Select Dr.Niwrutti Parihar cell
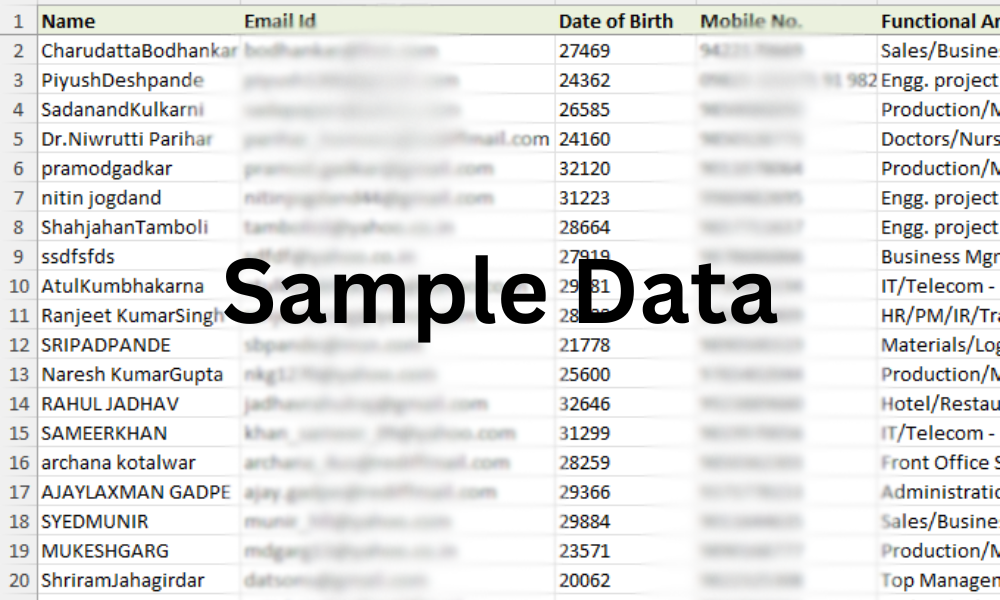 (x=138, y=138)
